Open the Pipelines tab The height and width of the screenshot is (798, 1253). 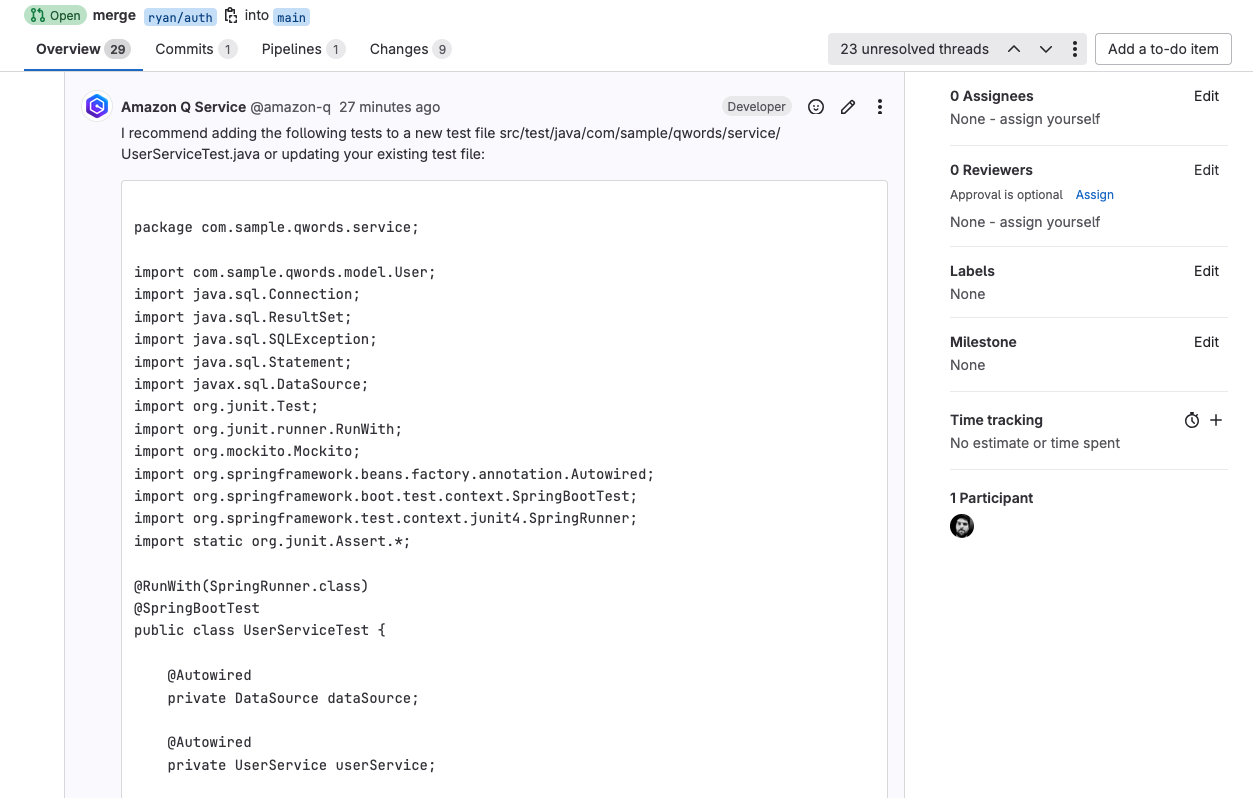[x=303, y=49]
